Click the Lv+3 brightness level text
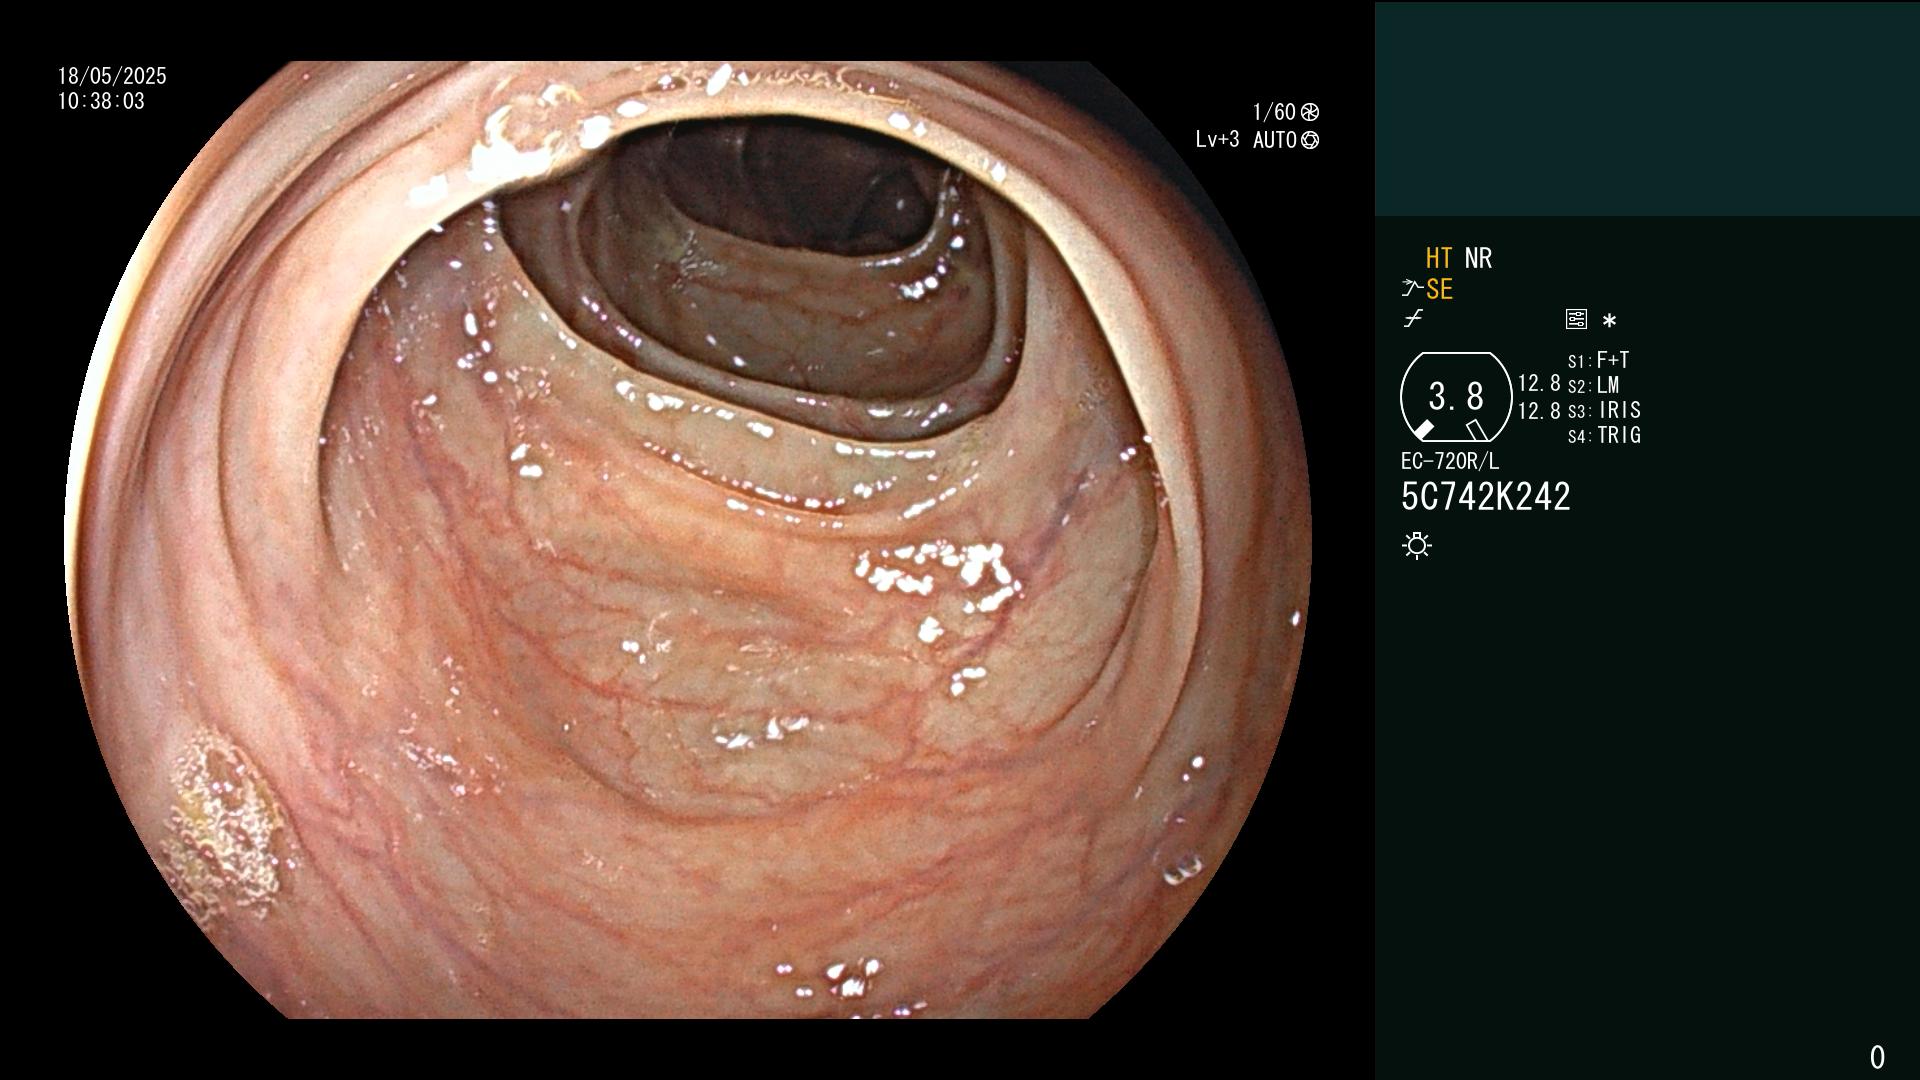This screenshot has height=1080, width=1920. pos(1217,140)
